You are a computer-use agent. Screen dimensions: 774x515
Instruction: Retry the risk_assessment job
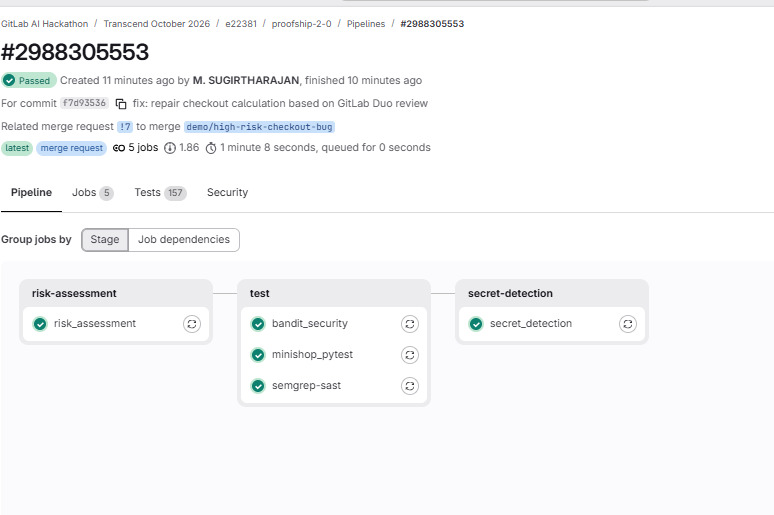192,324
